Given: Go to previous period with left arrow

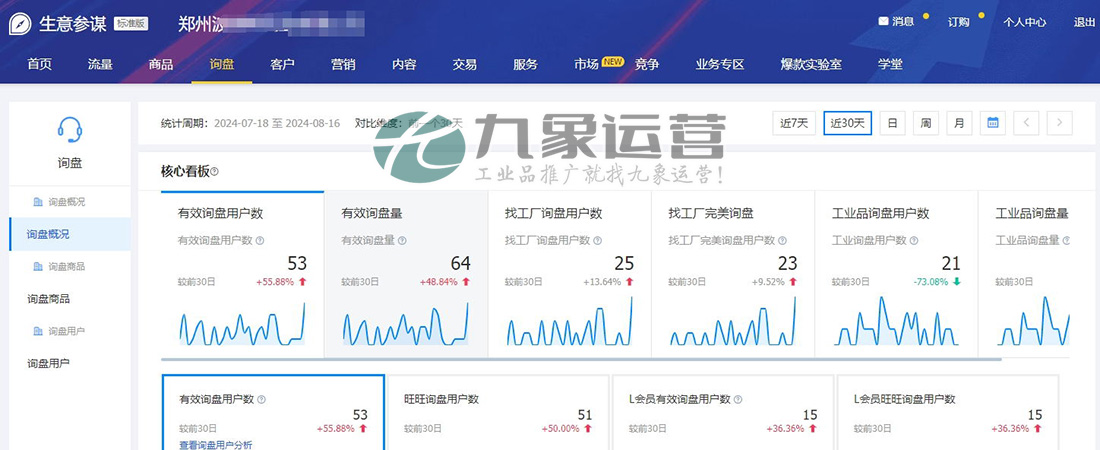Looking at the screenshot, I should (1026, 123).
